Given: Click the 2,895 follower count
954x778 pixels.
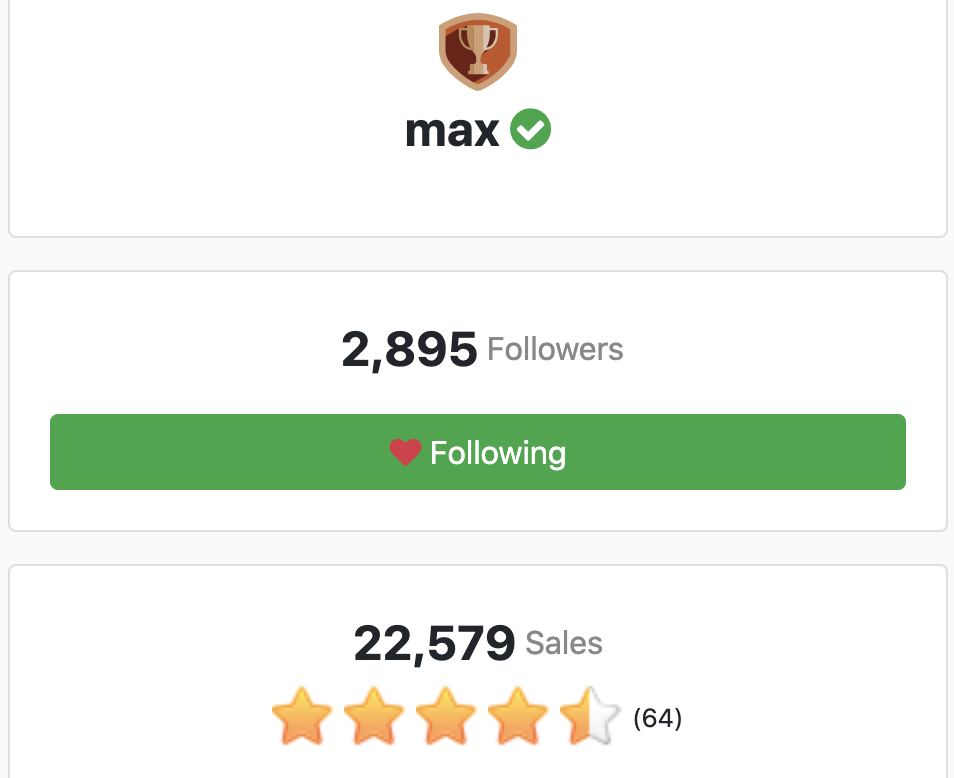Looking at the screenshot, I should pyautogui.click(x=409, y=350).
